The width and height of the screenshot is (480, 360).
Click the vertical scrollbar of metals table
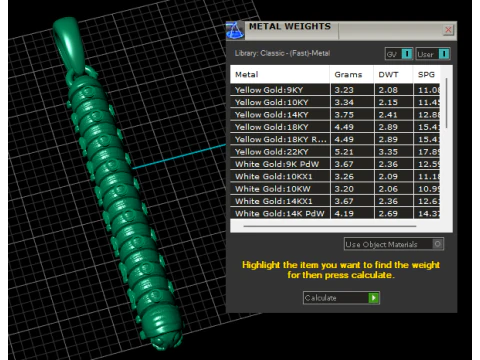point(446,103)
